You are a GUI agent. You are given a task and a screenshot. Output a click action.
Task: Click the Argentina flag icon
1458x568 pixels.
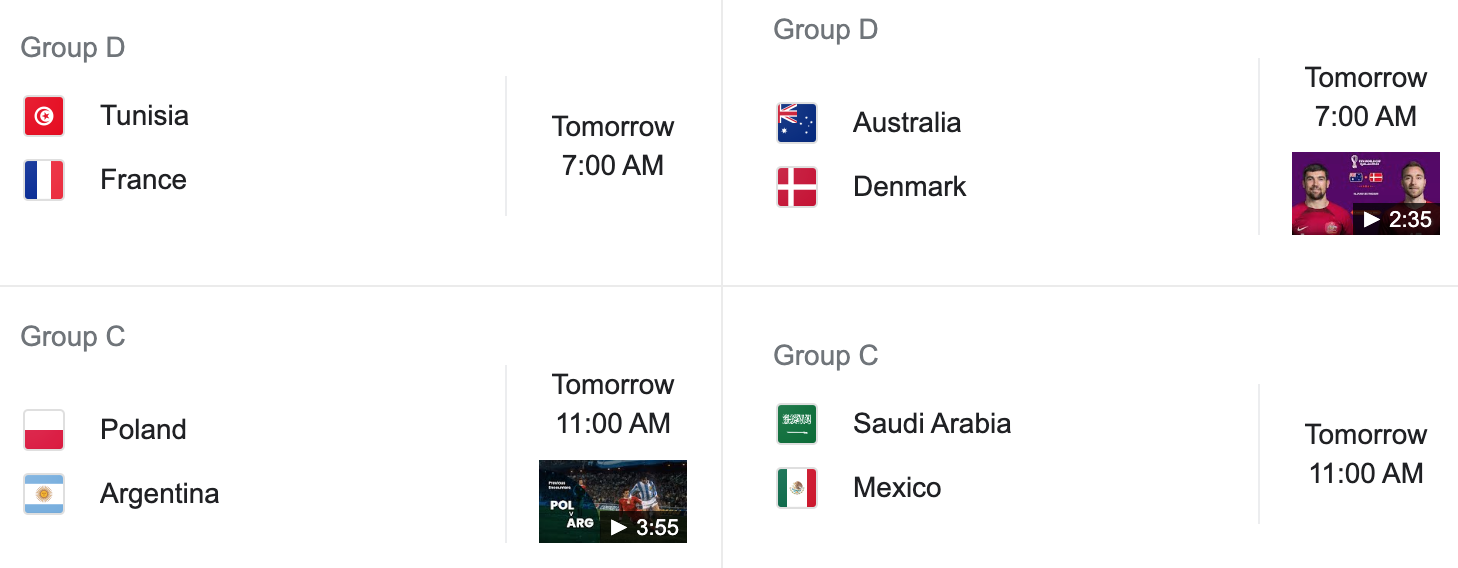[x=44, y=494]
